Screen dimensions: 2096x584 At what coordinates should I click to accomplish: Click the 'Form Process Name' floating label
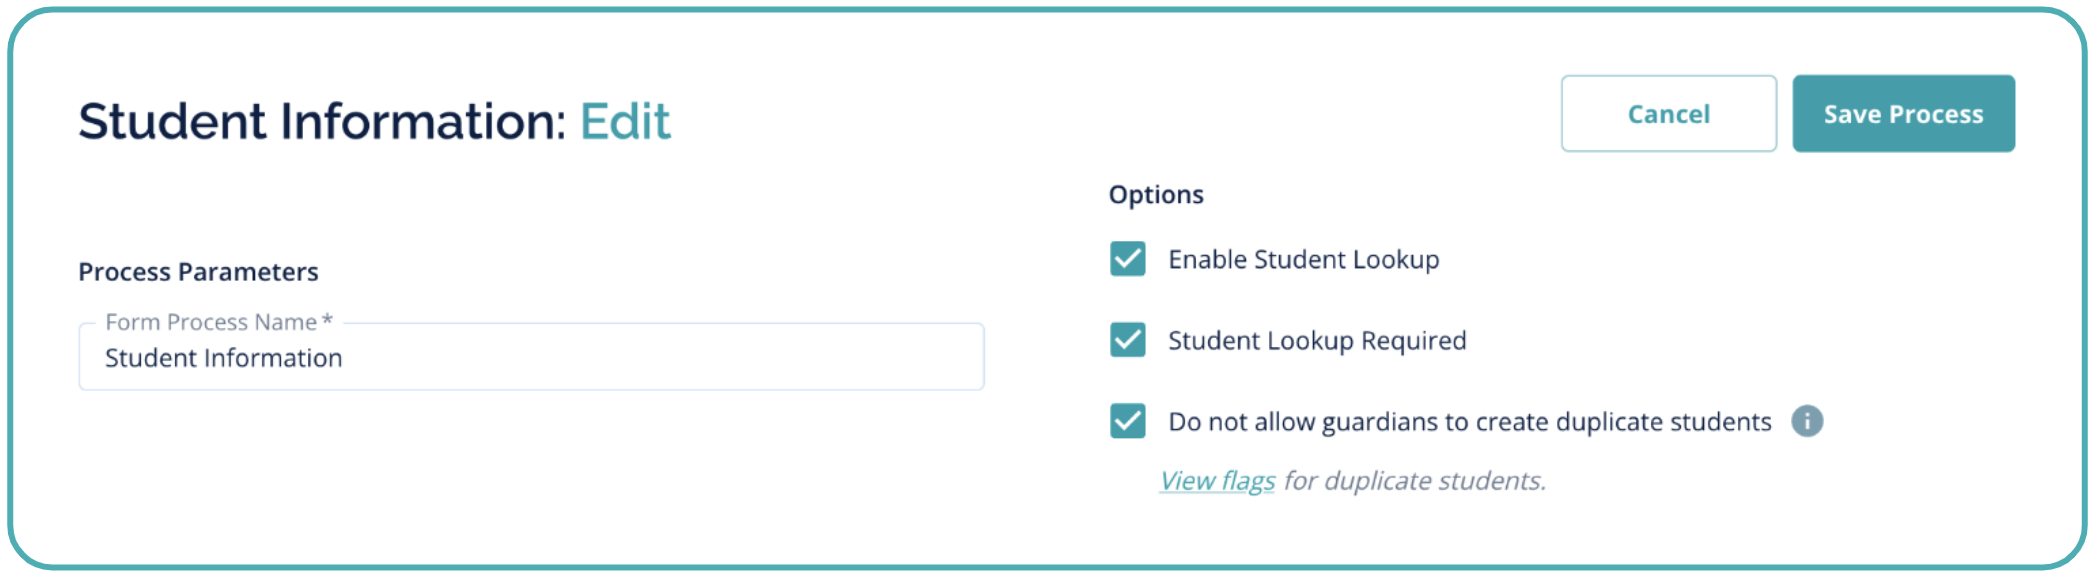(x=210, y=322)
